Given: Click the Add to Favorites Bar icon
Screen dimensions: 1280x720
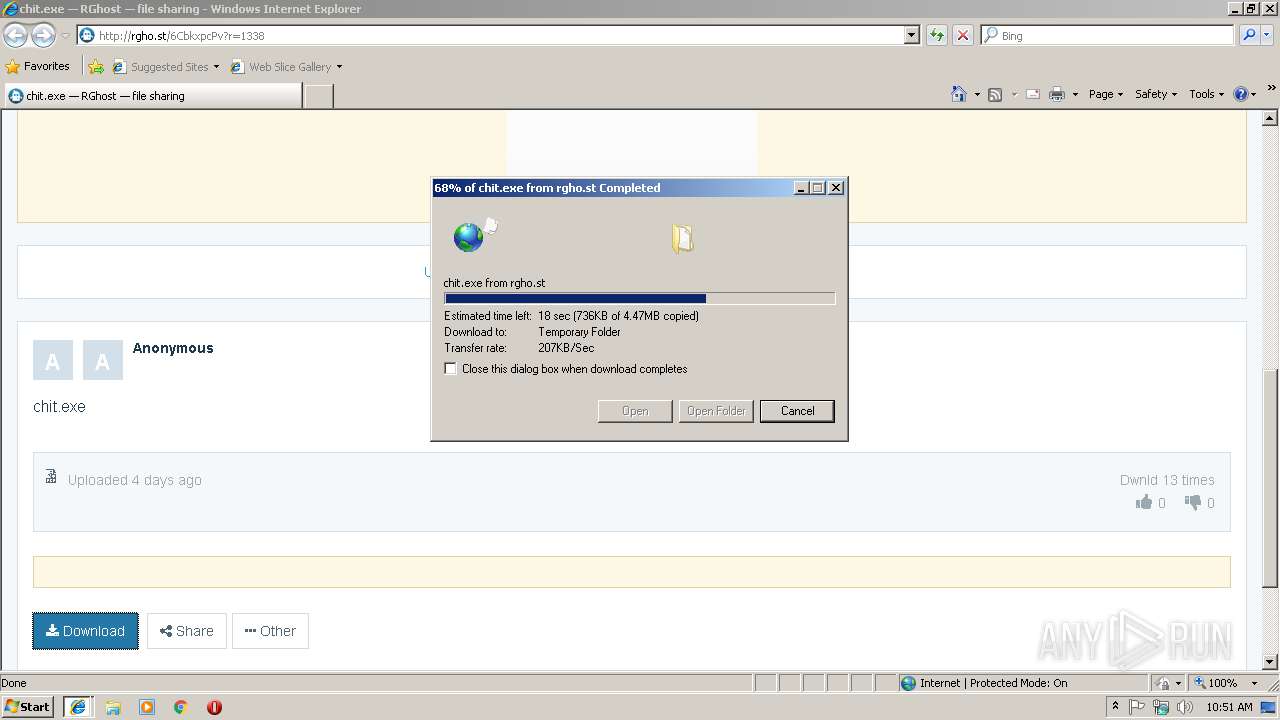Looking at the screenshot, I should coord(96,67).
